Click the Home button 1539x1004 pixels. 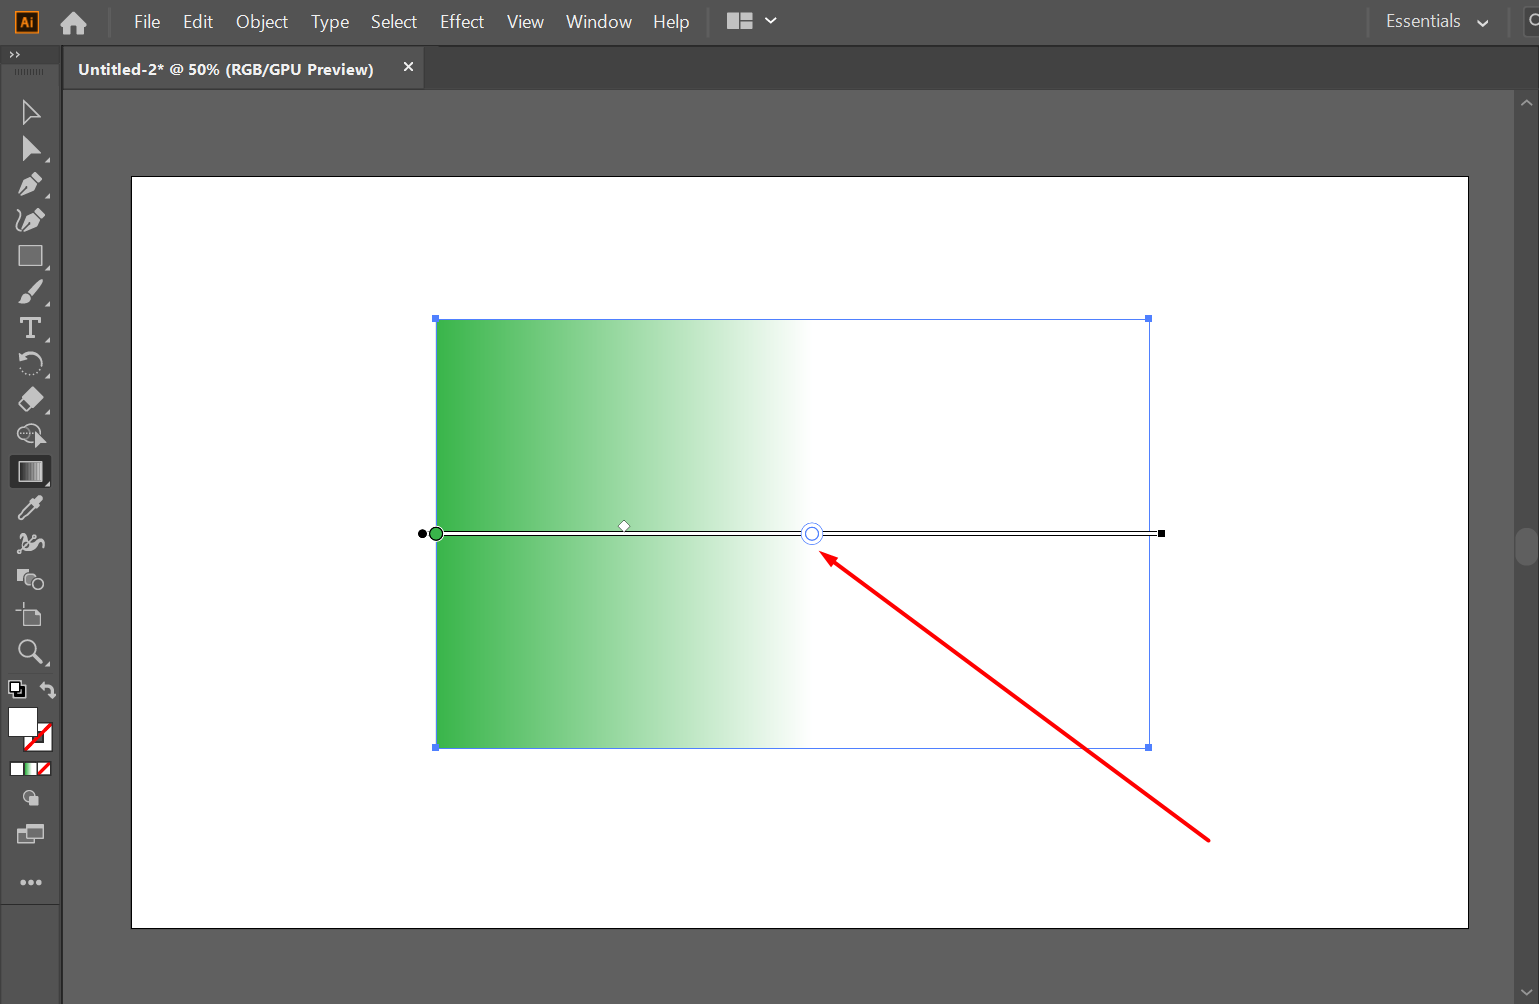pos(73,21)
